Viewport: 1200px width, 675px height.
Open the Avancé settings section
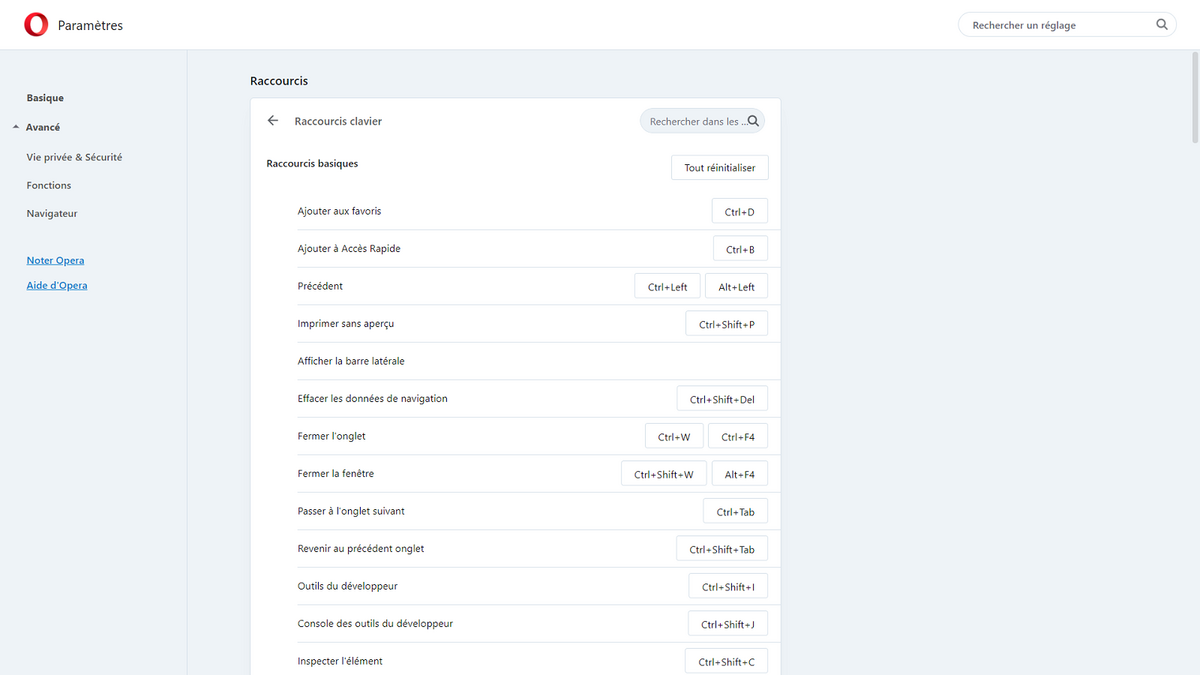tap(43, 127)
